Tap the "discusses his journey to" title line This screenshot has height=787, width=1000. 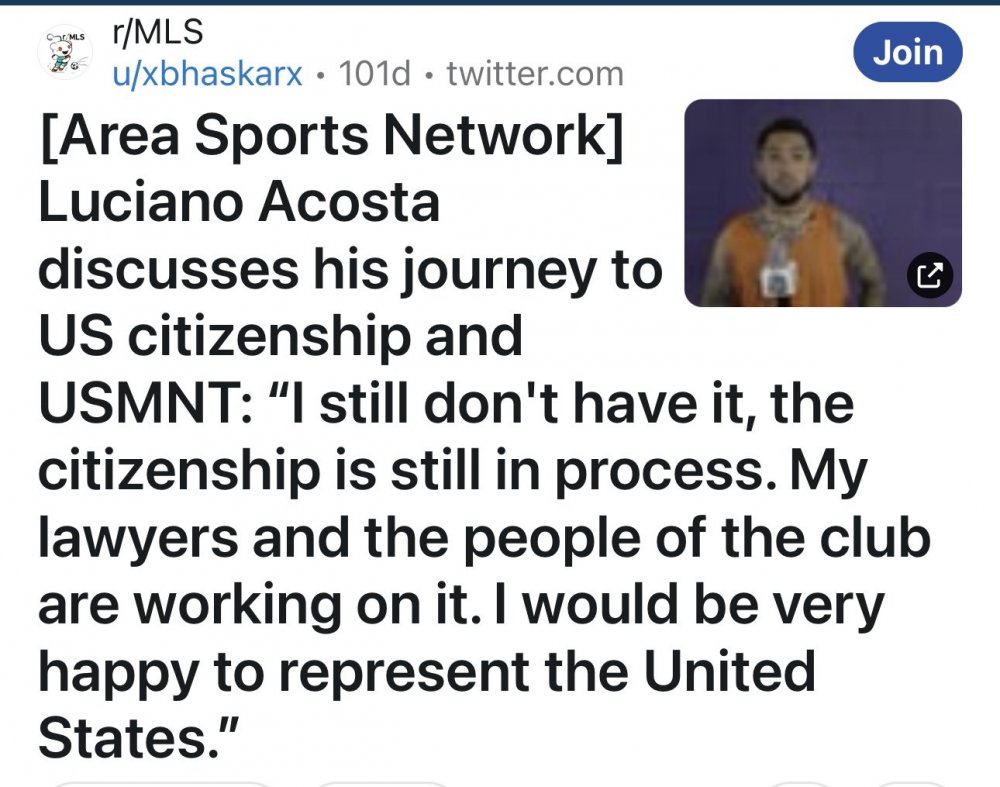tap(350, 270)
